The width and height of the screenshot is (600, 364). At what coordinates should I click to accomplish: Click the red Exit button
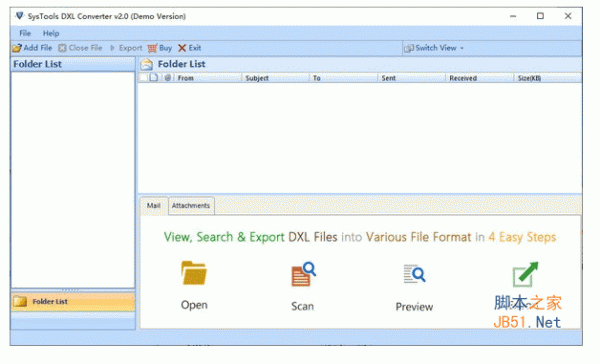coord(189,48)
